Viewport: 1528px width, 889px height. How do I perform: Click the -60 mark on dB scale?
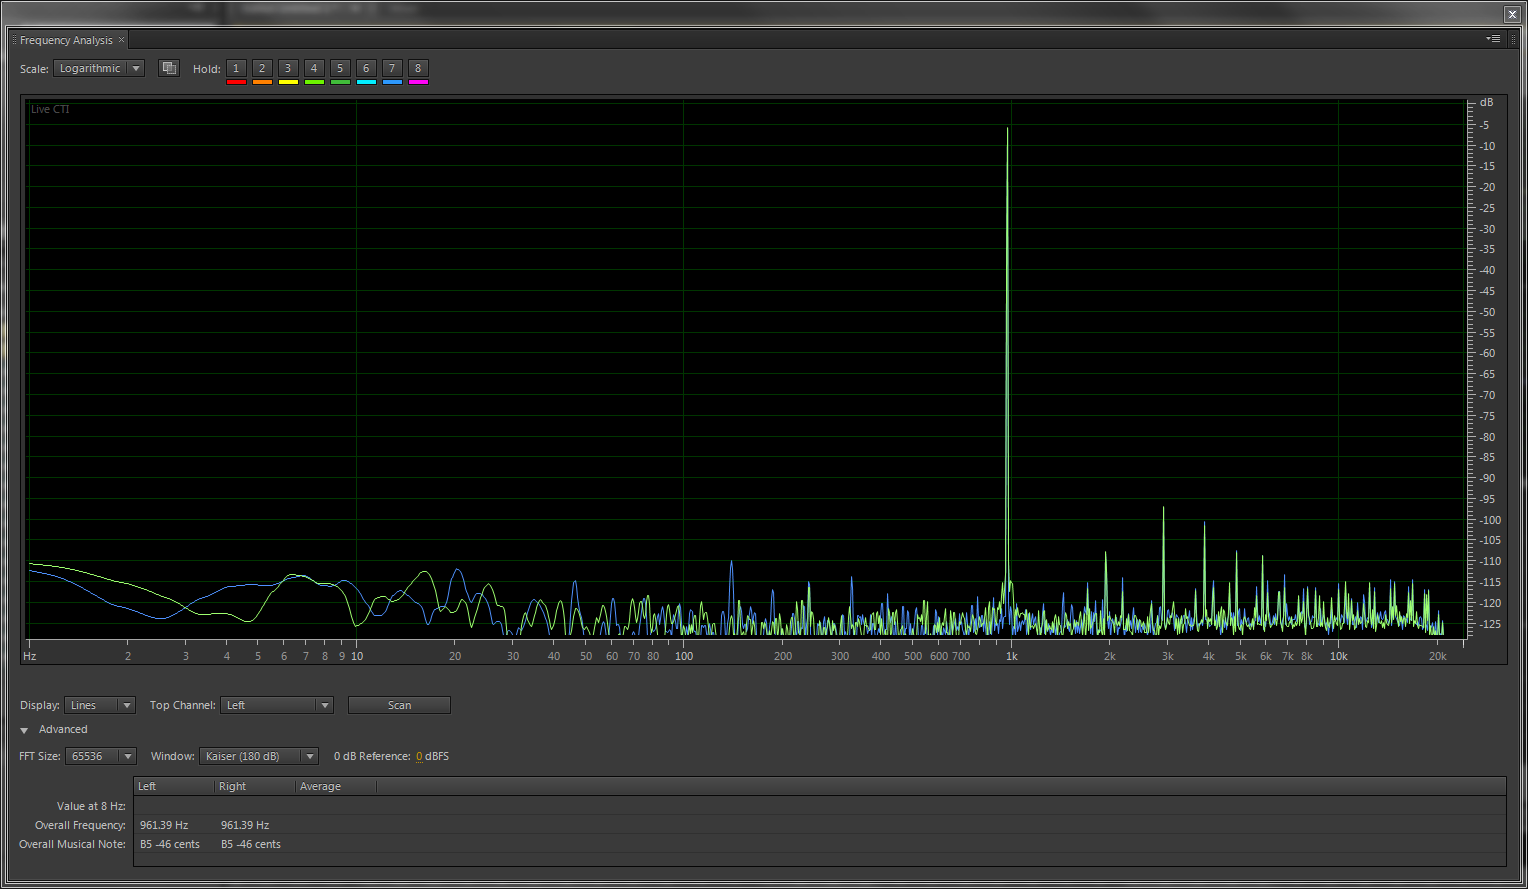[1487, 353]
